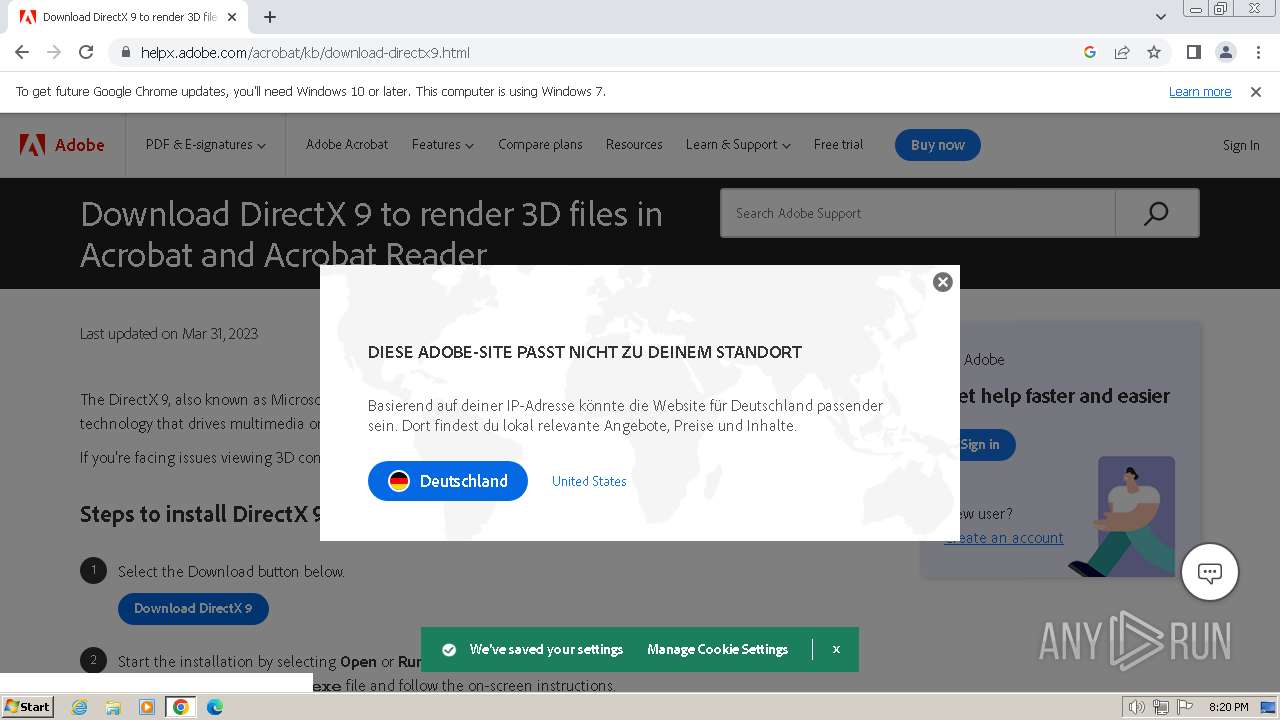
Task: Open Adobe Acrobat nav item
Action: 347,145
